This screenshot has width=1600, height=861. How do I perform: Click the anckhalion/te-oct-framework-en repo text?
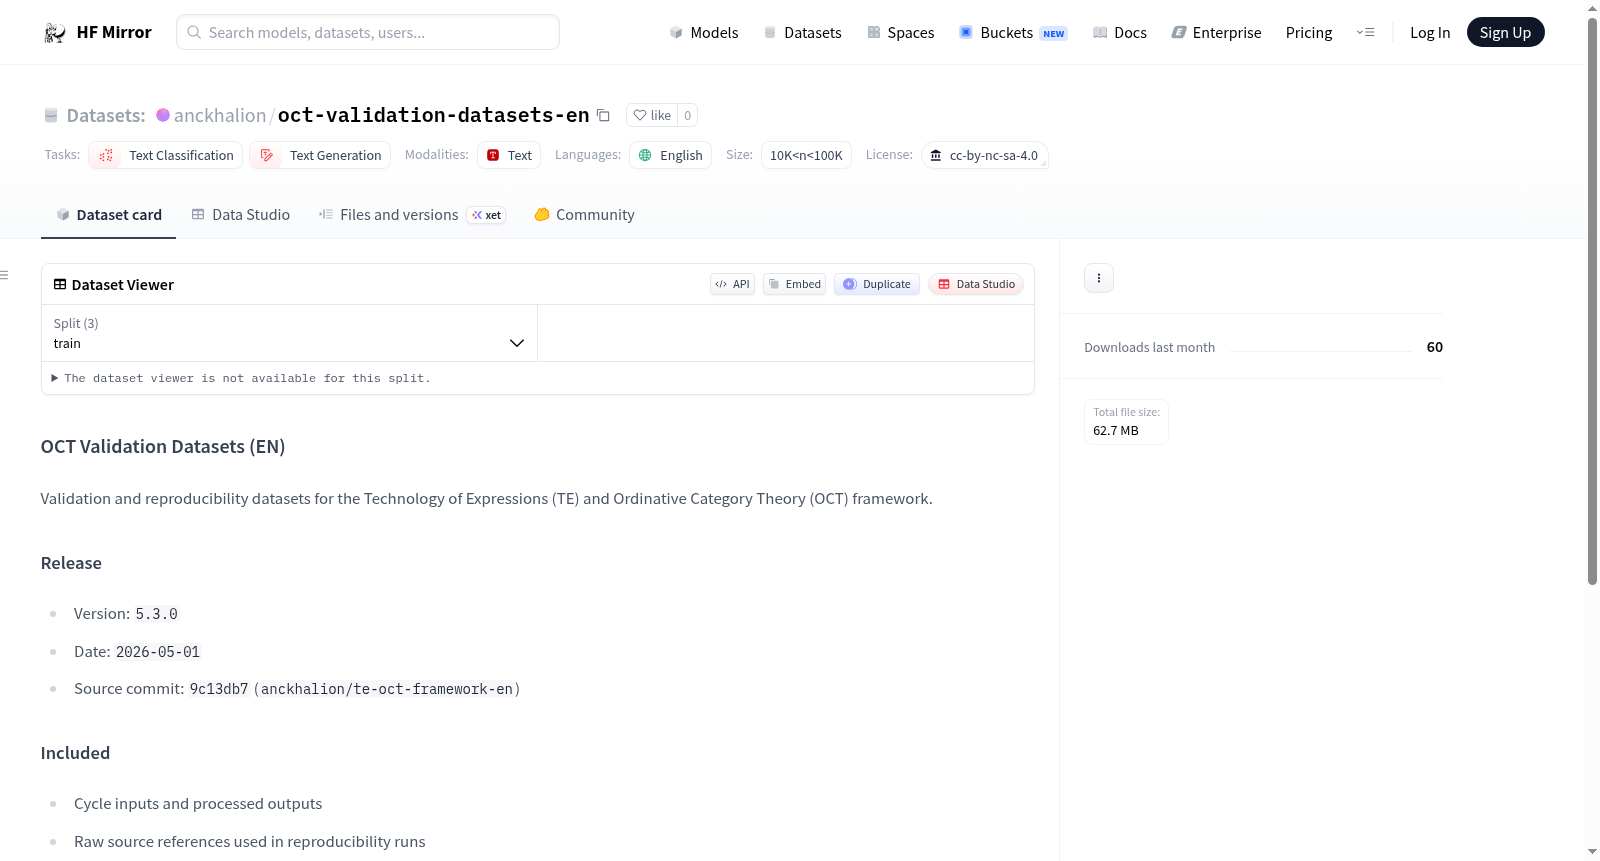point(387,689)
